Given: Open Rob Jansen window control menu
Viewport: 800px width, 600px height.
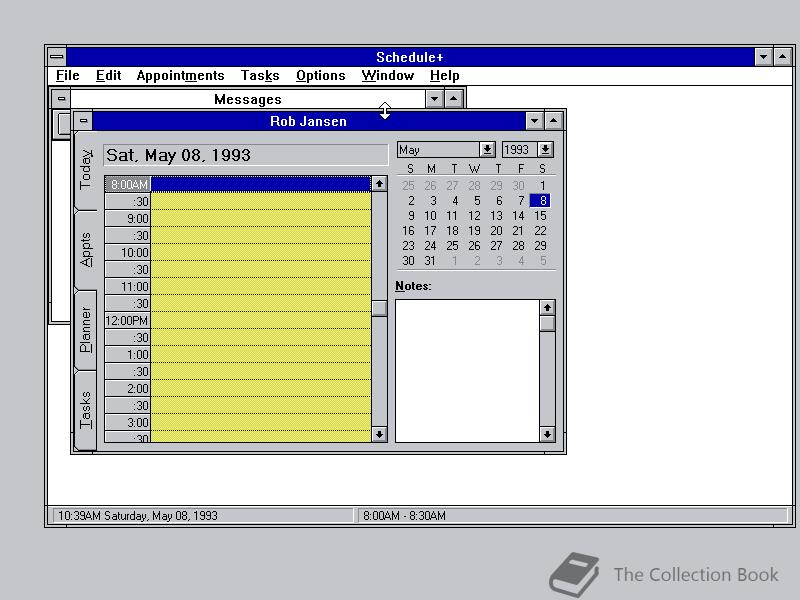Looking at the screenshot, I should [x=84, y=121].
